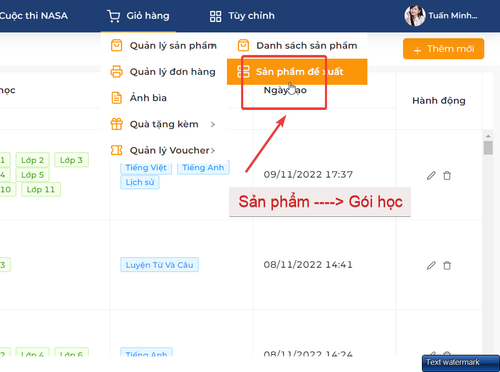This screenshot has height=372, width=500.
Task: Click the printer icon for Quản lý đơn hàng
Action: click(116, 72)
